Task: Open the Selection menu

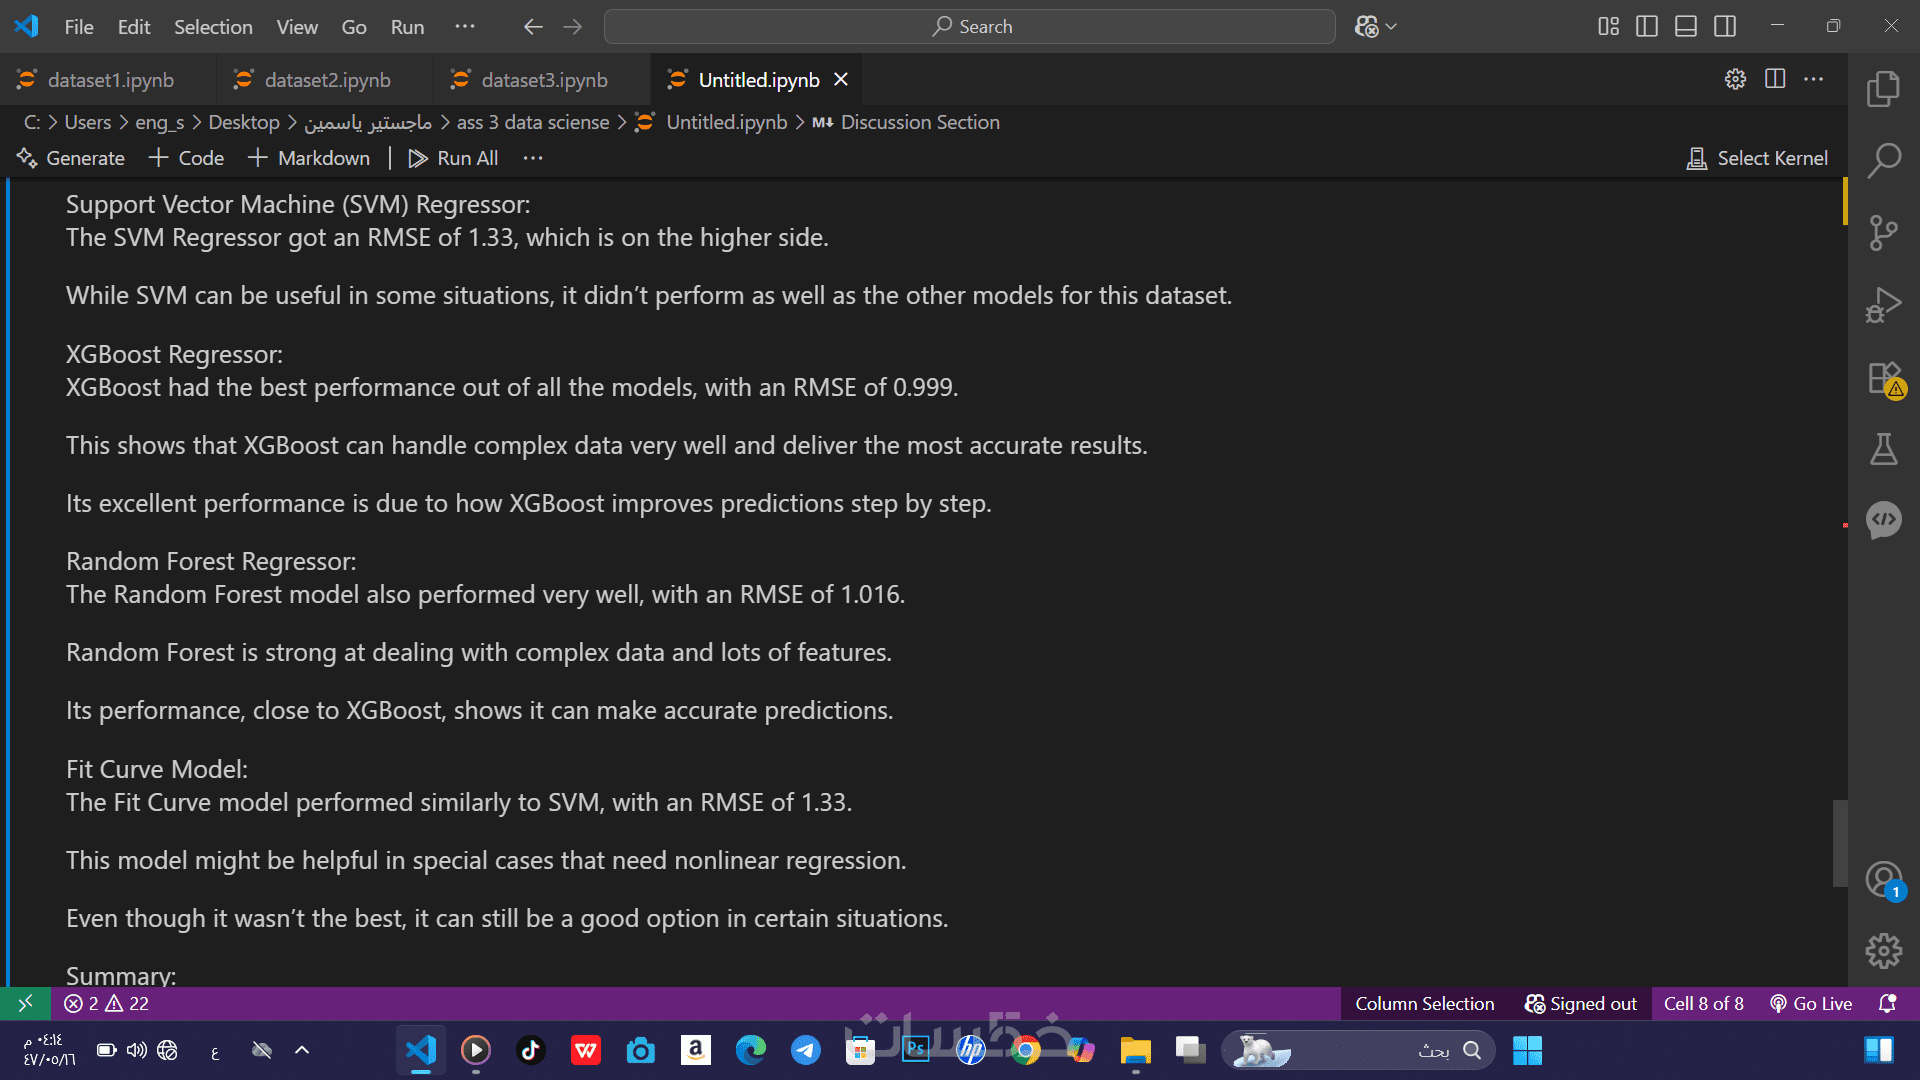Action: 213,27
